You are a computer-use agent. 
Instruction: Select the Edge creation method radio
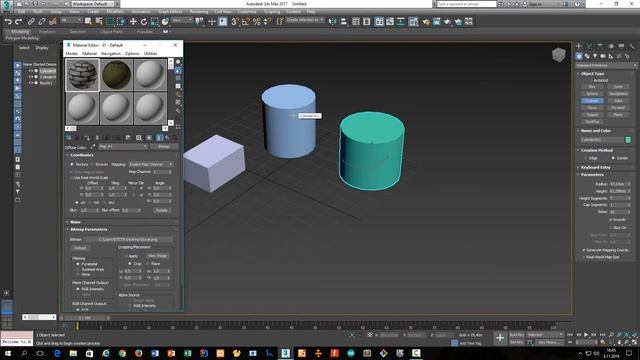pyautogui.click(x=586, y=158)
